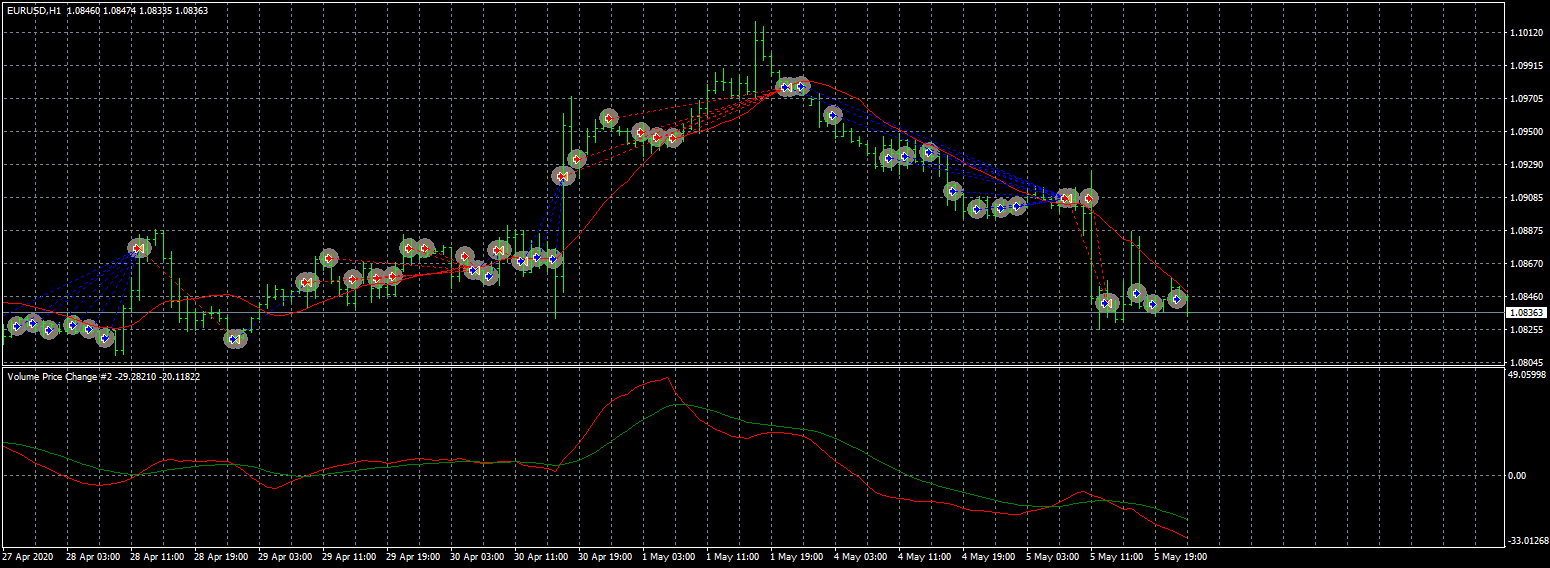Click the 5 May 03:00 time label
Viewport: 1550px width, 568px height.
click(x=1053, y=555)
